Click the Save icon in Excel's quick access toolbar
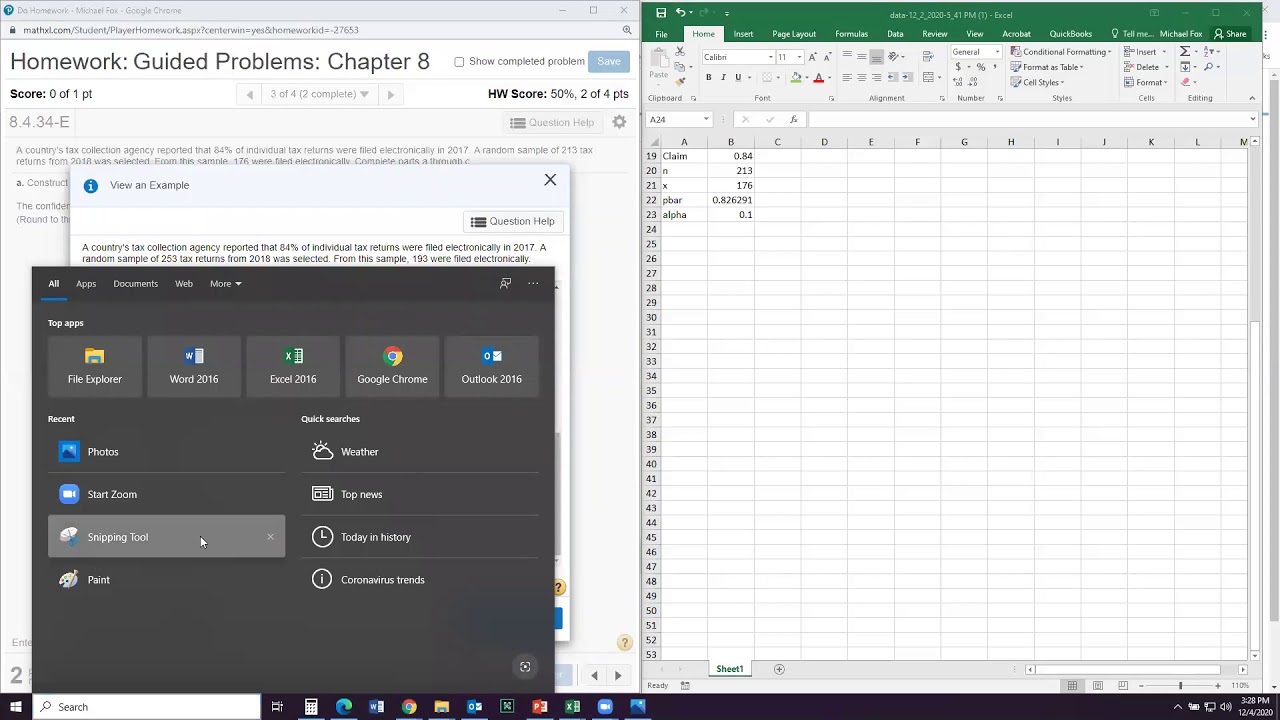The height and width of the screenshot is (720, 1280). [661, 13]
